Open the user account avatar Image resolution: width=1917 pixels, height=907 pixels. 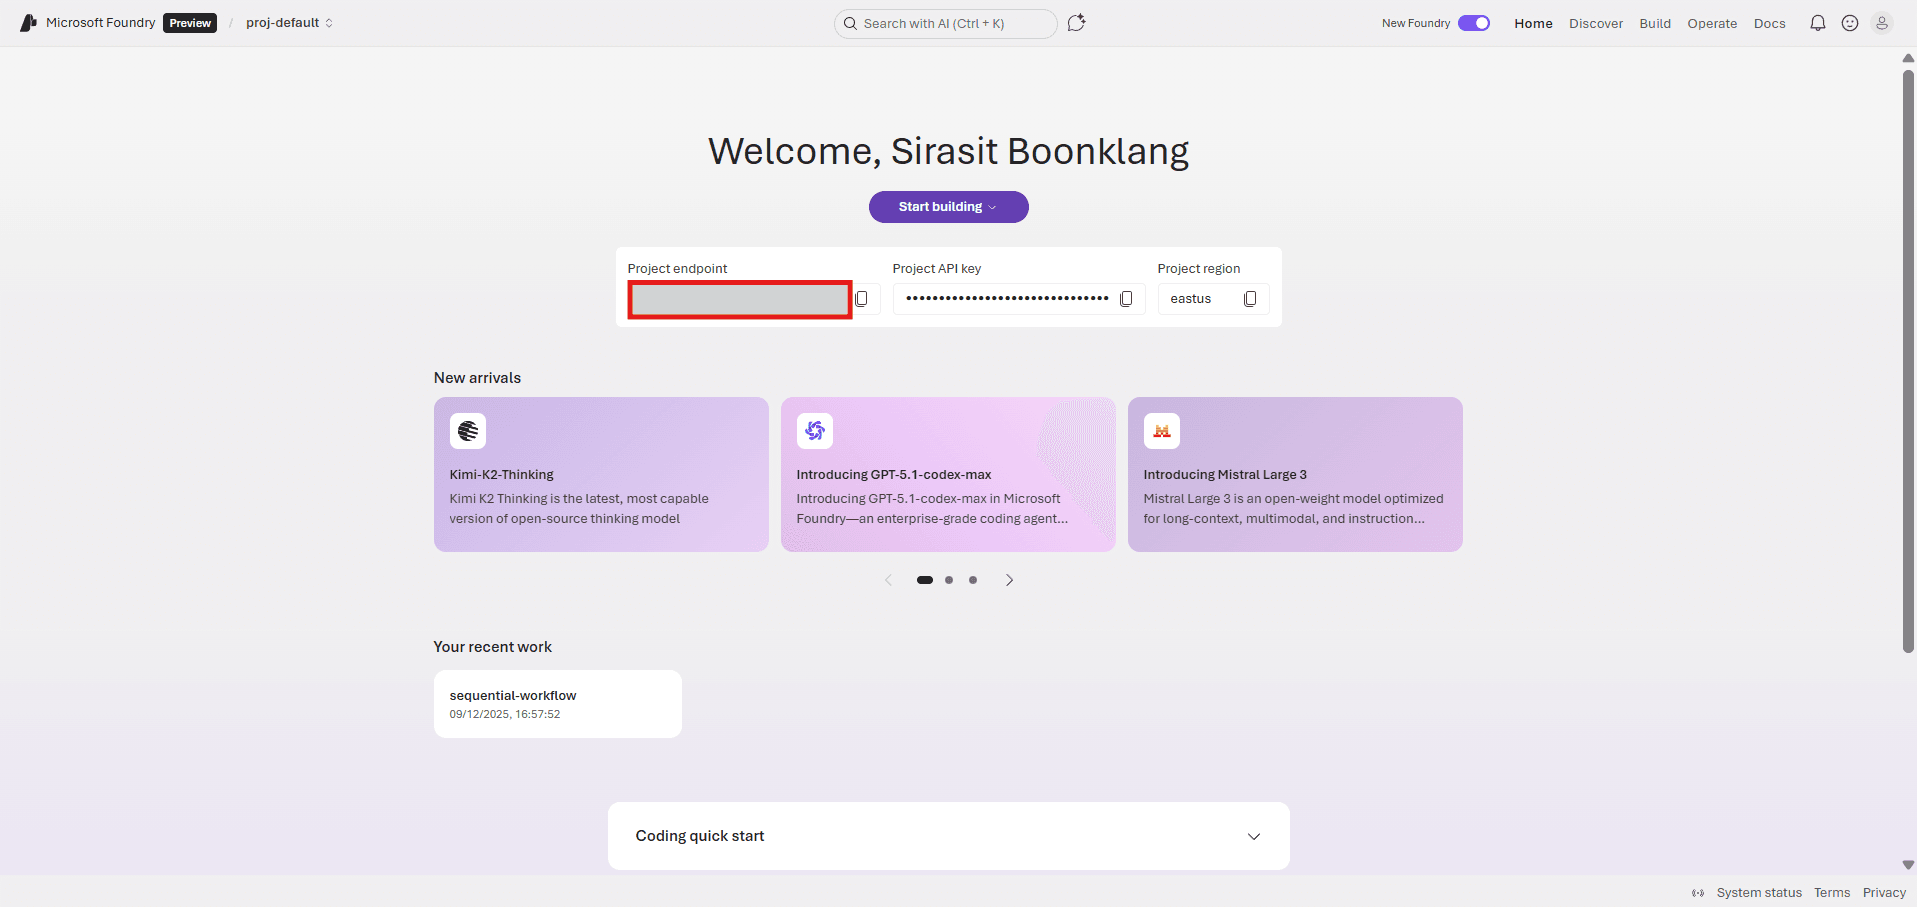1882,23
